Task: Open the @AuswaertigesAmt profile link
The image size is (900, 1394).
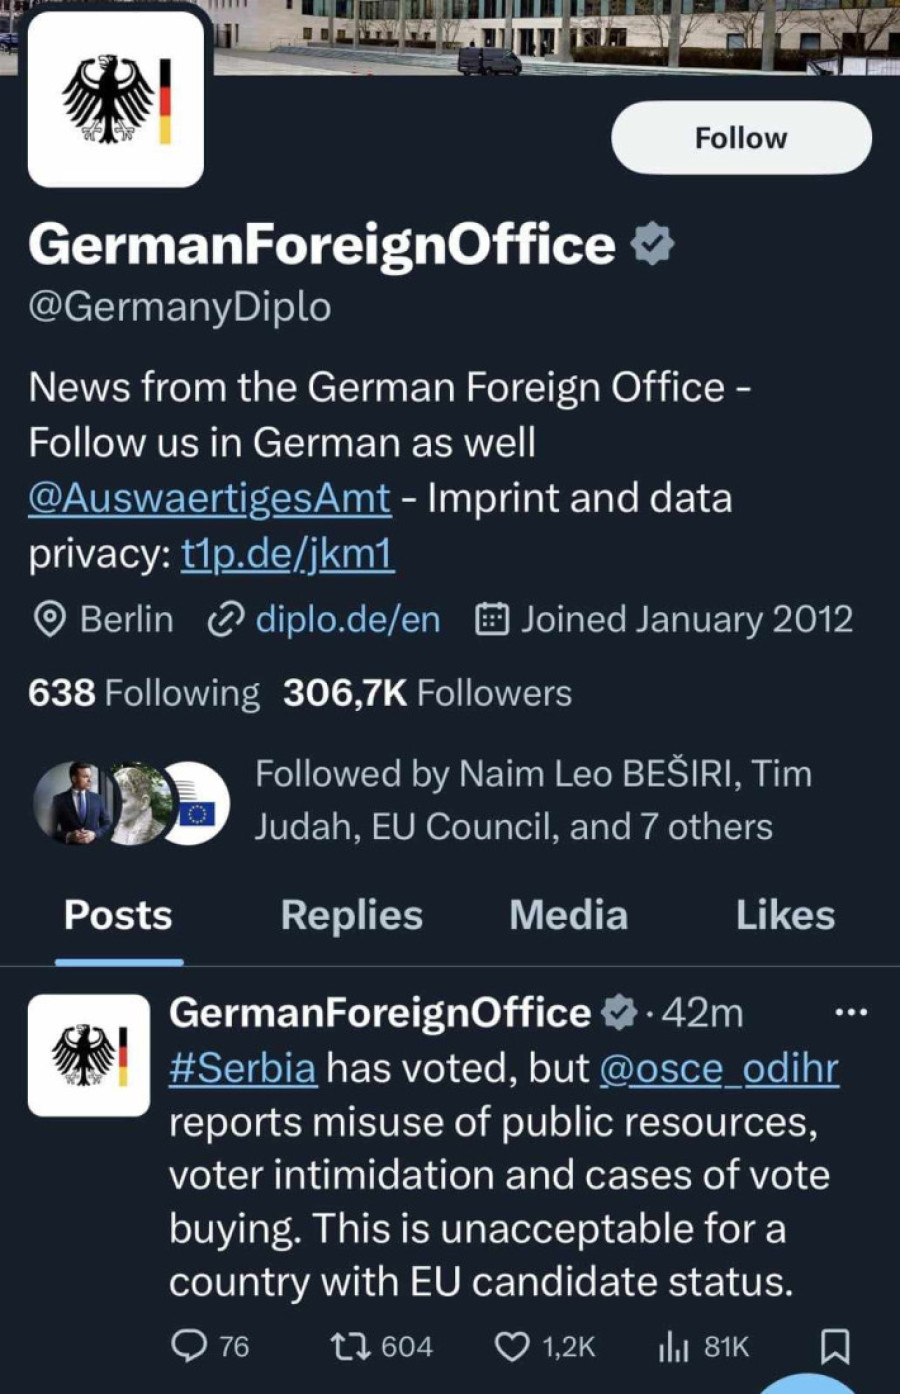Action: point(209,498)
